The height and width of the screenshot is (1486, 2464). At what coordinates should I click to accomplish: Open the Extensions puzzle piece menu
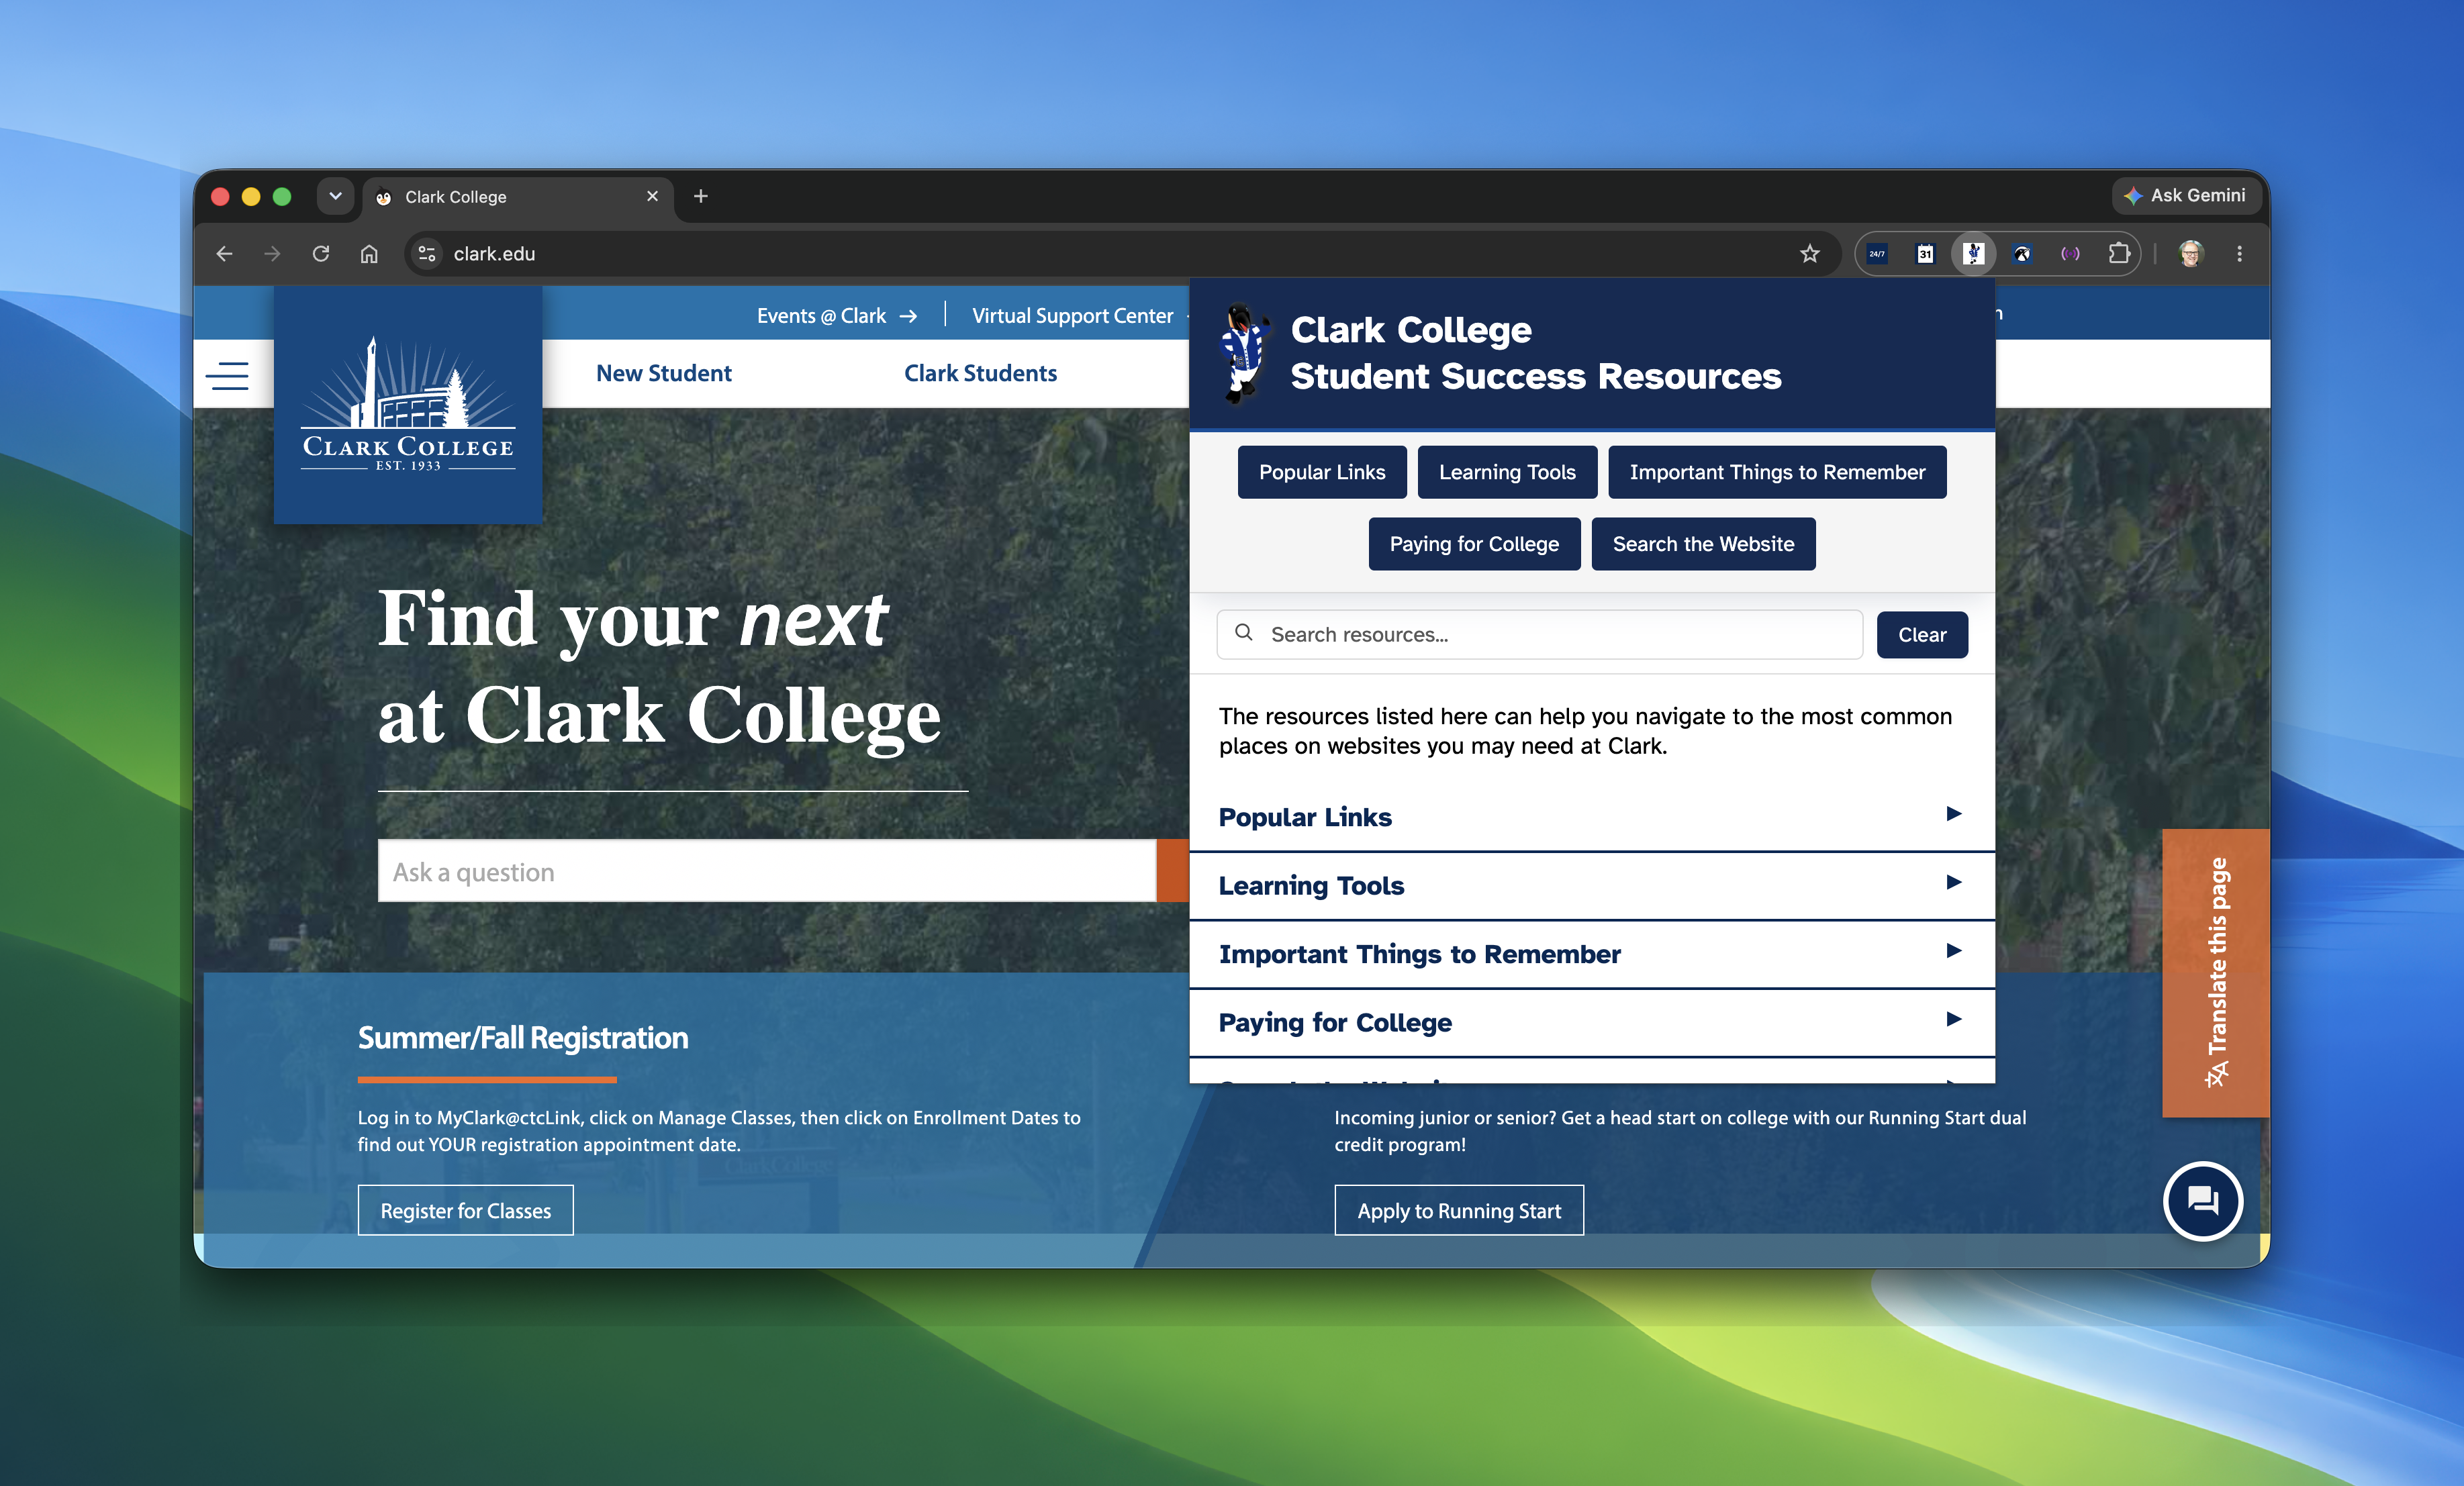2119,254
